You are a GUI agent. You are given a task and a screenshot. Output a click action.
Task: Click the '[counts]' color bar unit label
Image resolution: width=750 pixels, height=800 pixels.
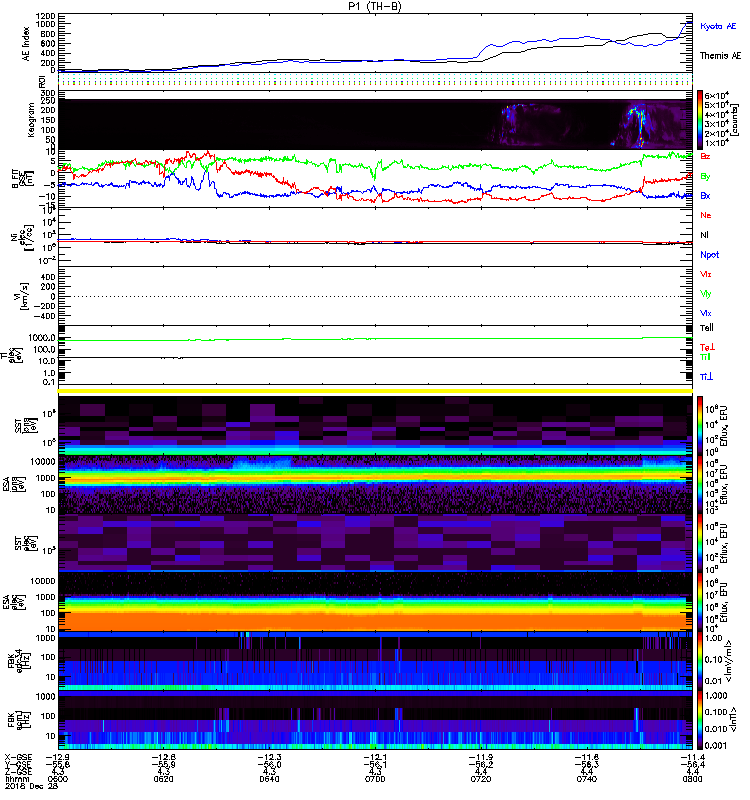tap(735, 120)
